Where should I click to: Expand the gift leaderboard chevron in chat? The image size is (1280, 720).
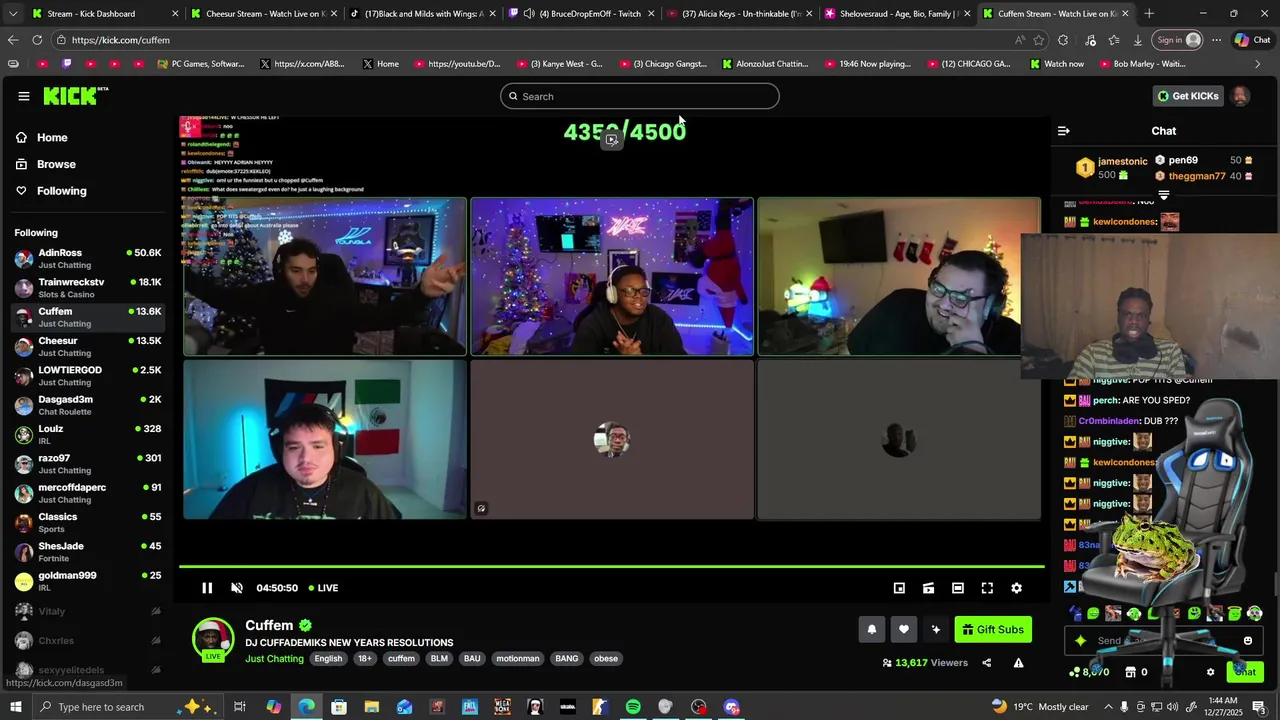pyautogui.click(x=1163, y=195)
